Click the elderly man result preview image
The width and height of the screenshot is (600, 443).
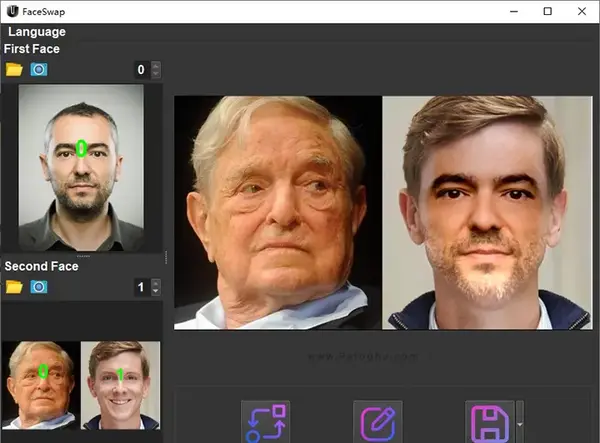point(278,213)
